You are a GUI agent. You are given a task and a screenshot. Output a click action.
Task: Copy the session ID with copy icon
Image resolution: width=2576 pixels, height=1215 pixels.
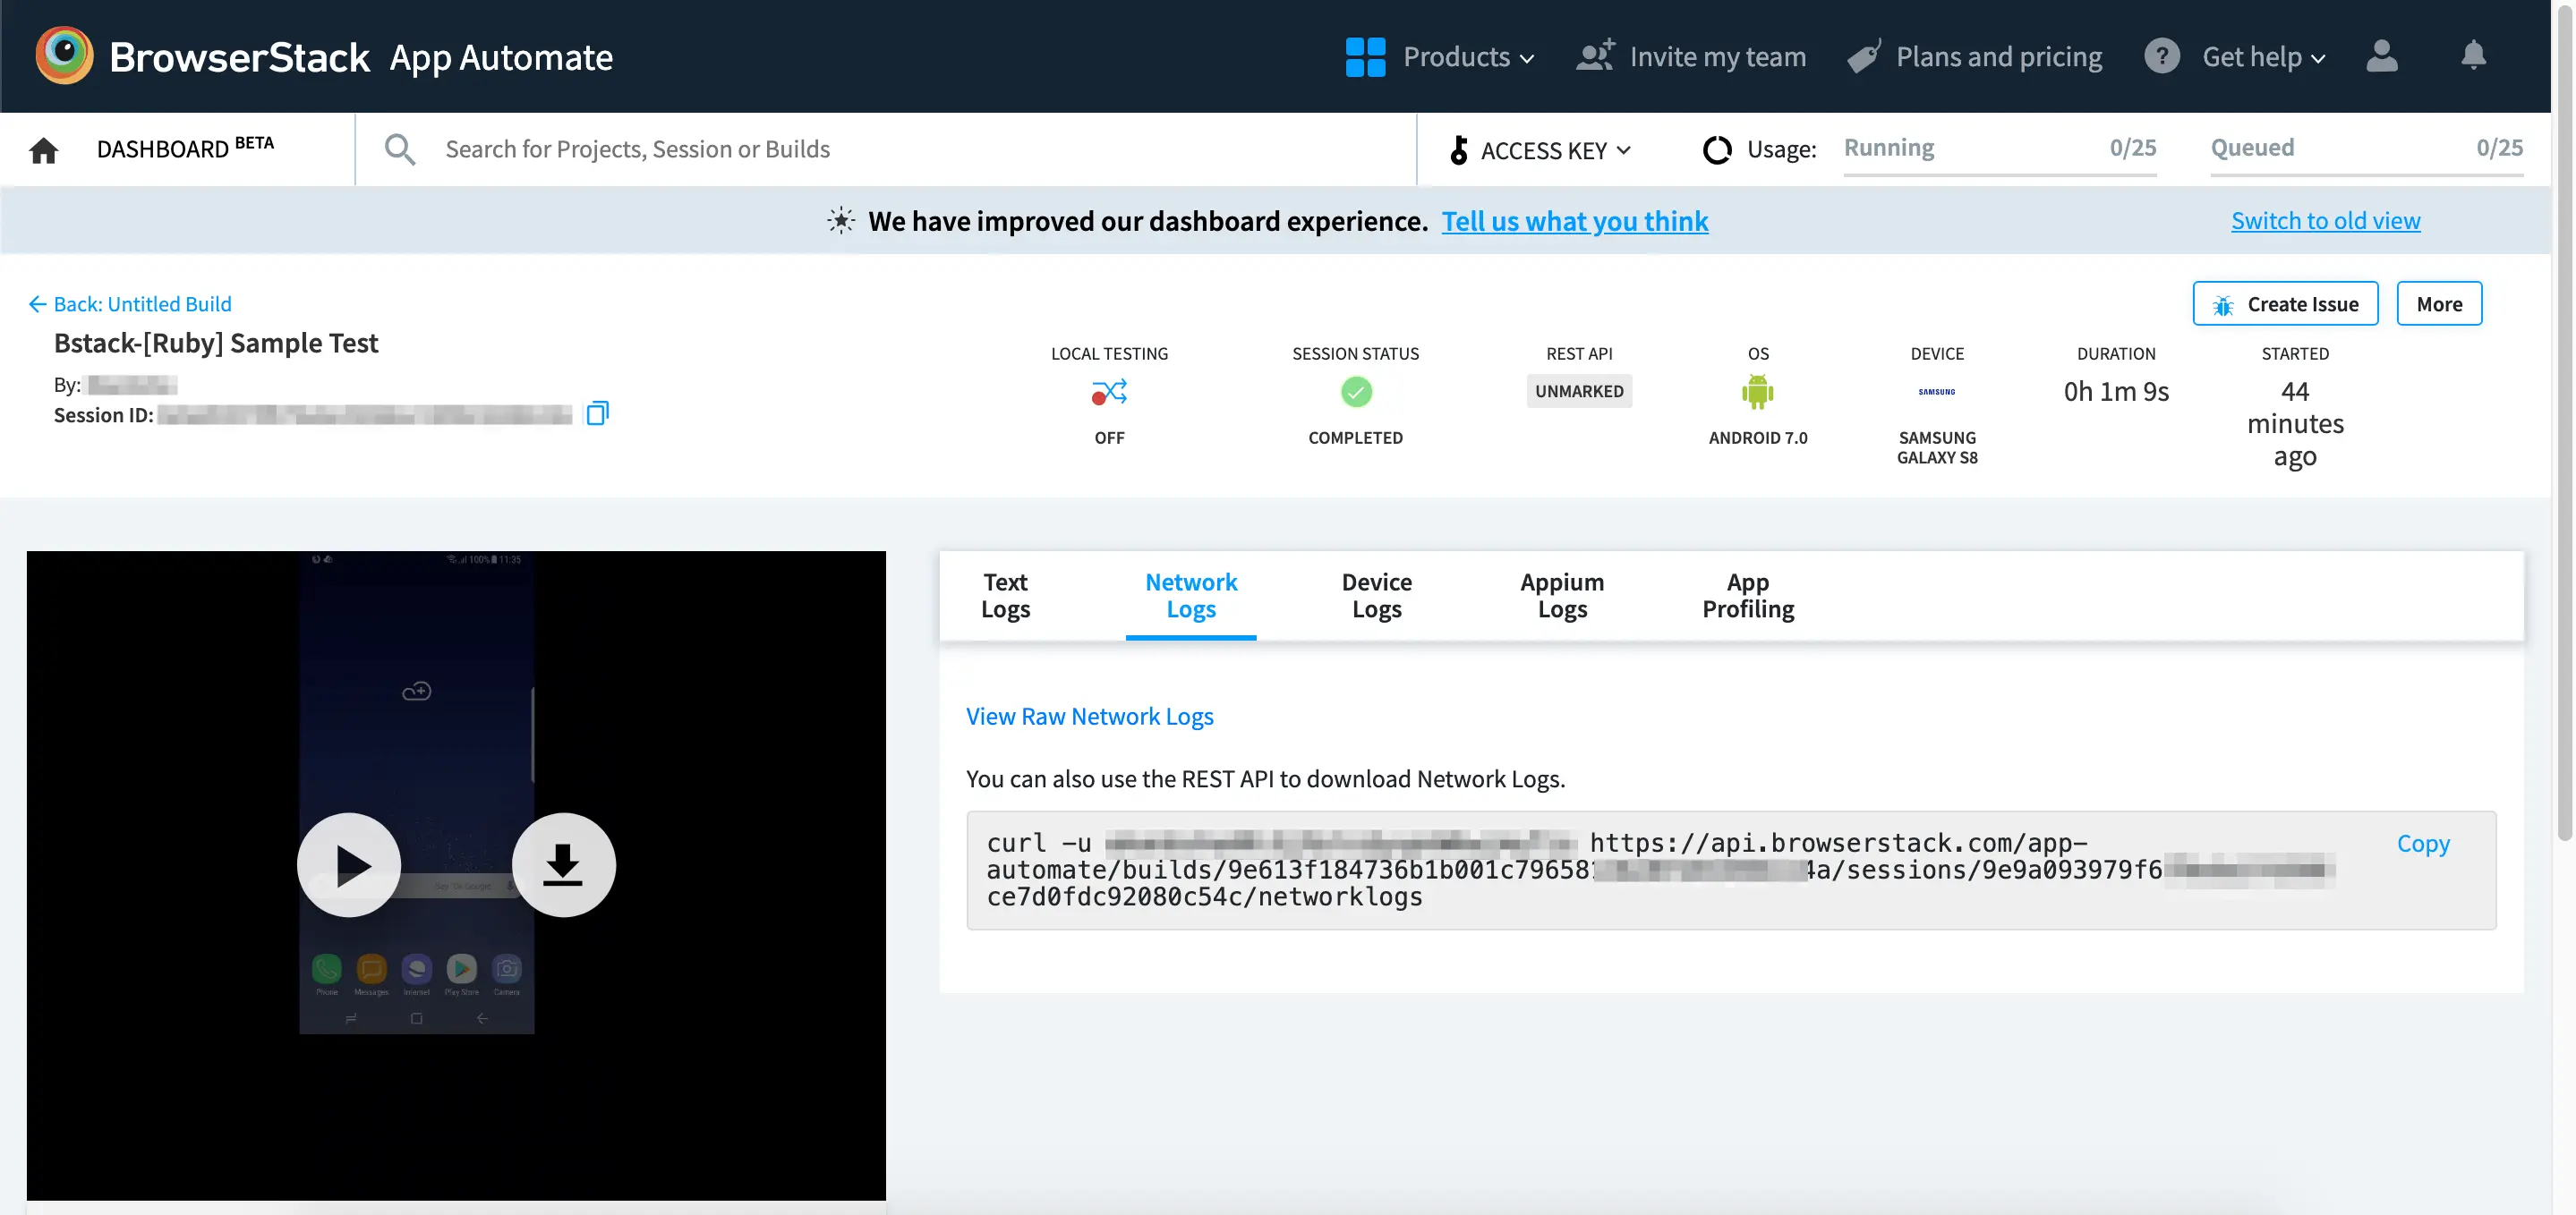pyautogui.click(x=597, y=413)
